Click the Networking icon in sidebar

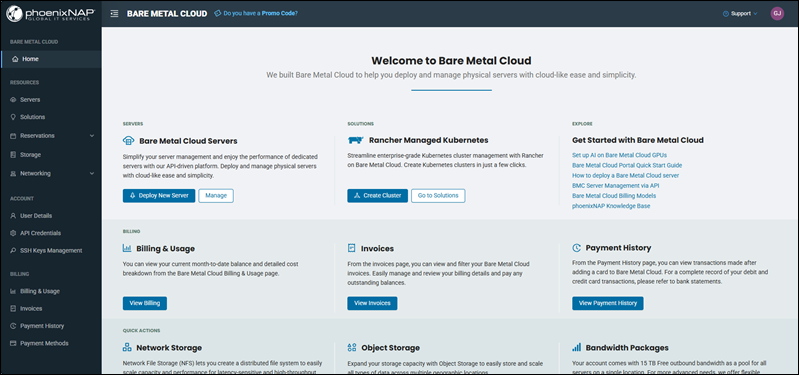(13, 174)
